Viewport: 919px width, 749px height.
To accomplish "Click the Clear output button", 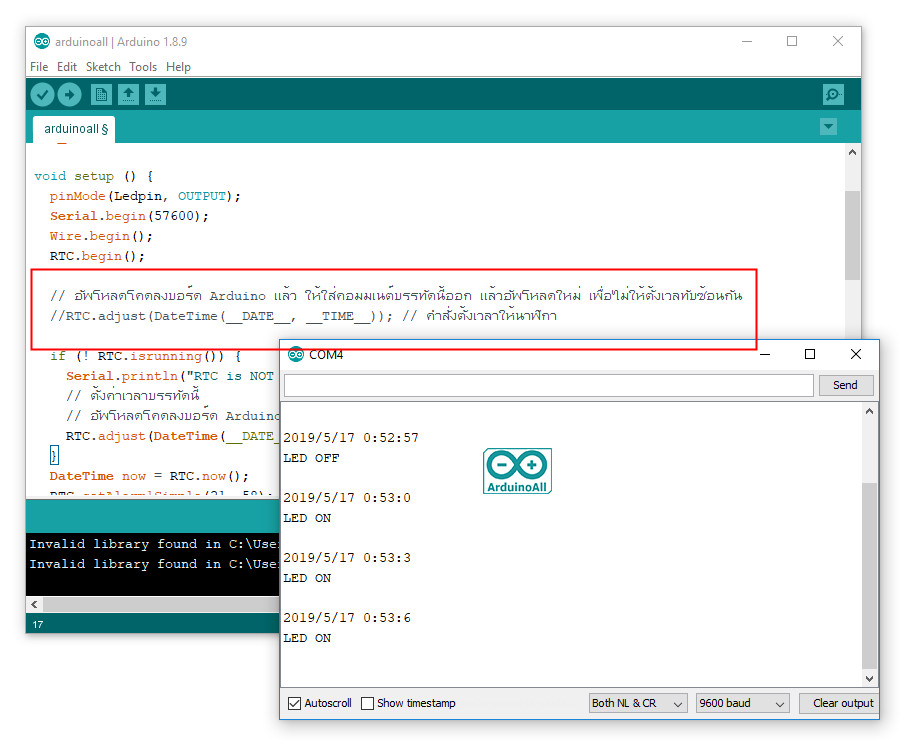I will tap(839, 703).
